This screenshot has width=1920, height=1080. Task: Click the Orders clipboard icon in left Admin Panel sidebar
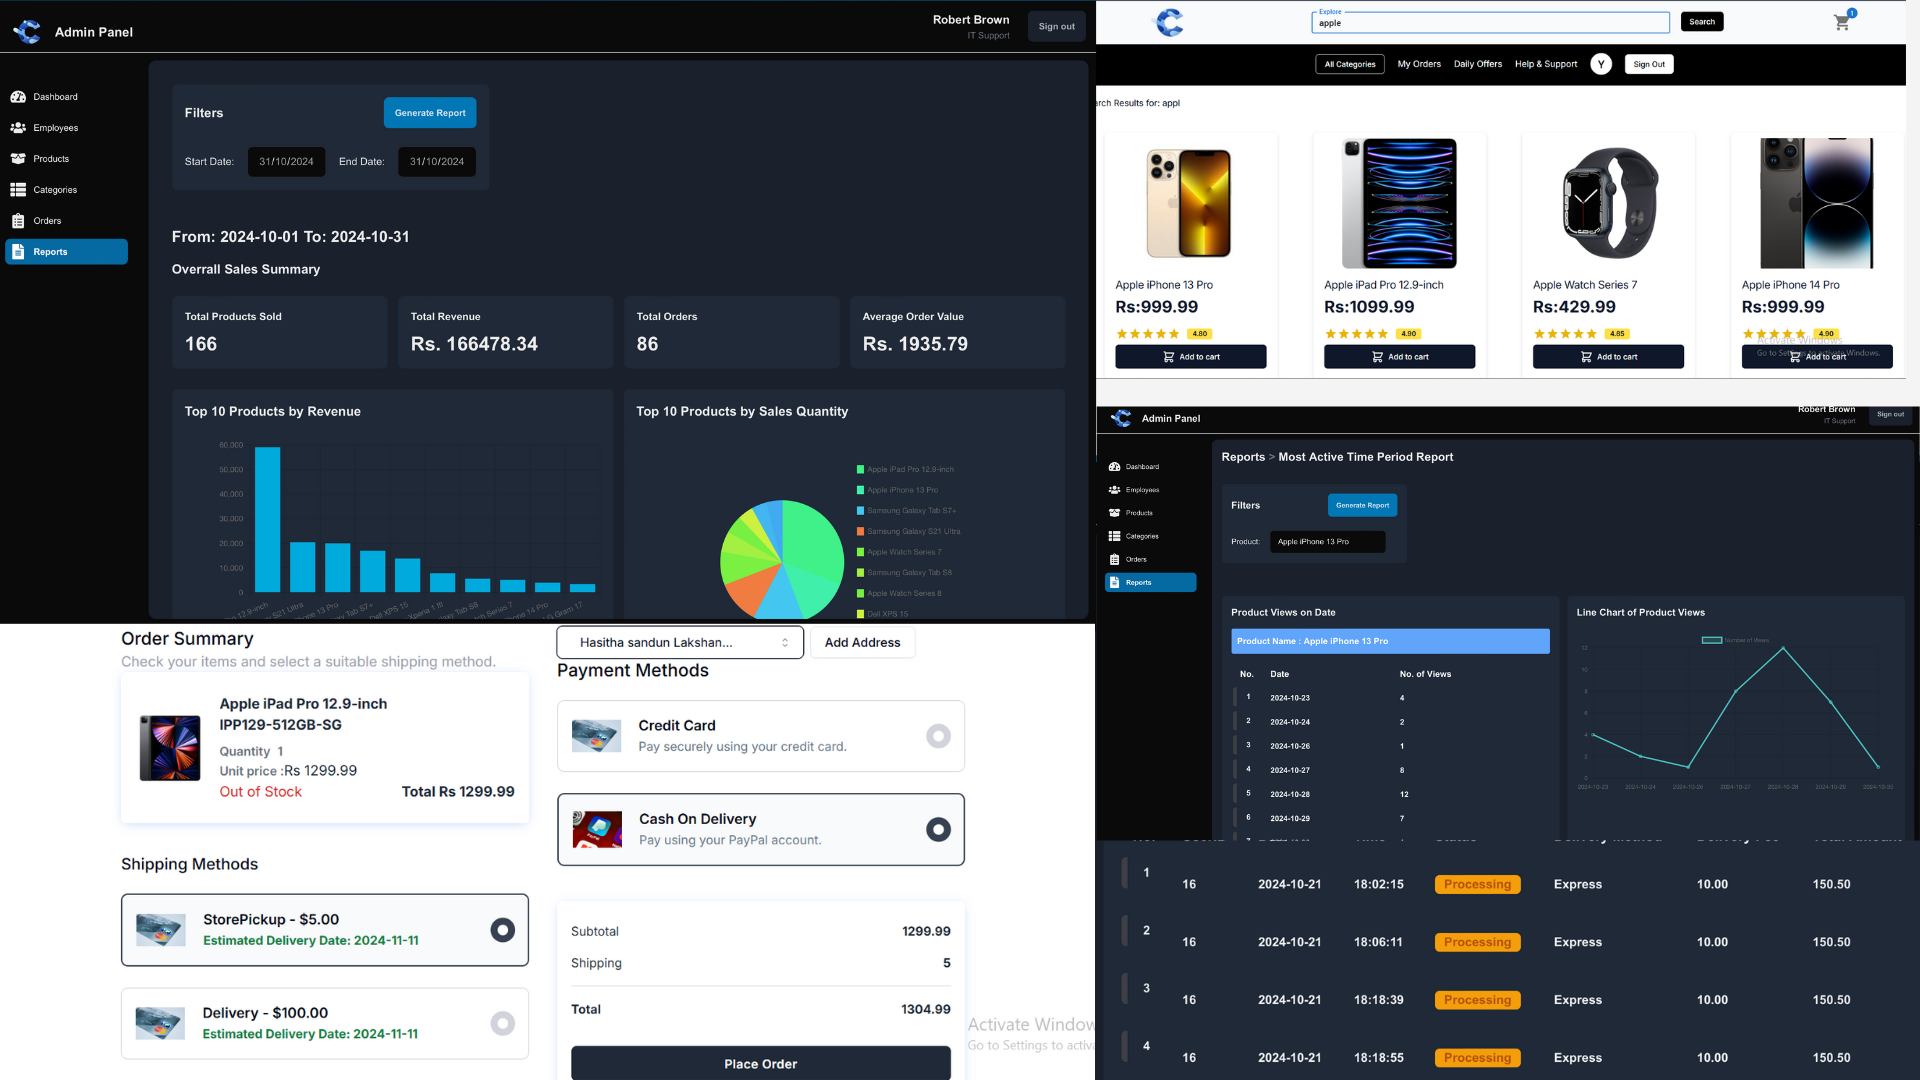pos(18,221)
